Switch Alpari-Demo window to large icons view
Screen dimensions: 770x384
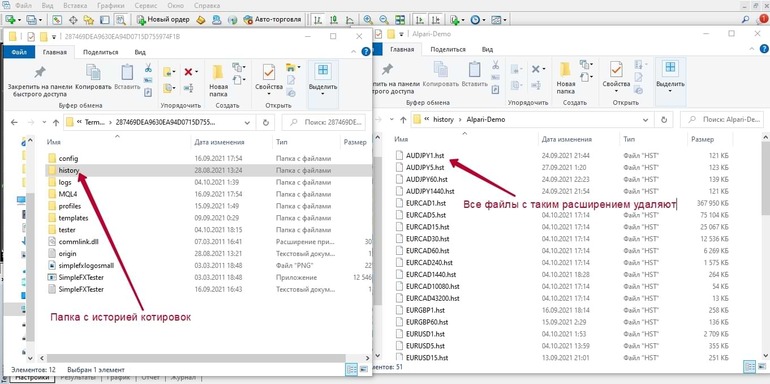click(x=761, y=366)
